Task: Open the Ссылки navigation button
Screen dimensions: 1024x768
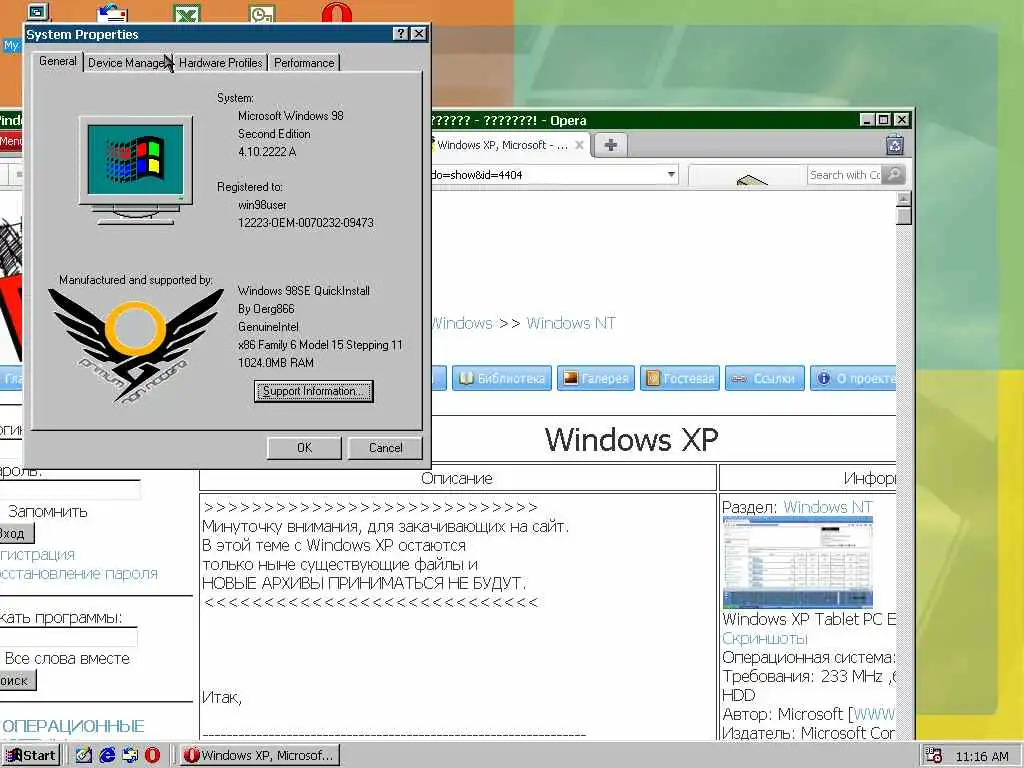Action: click(764, 378)
